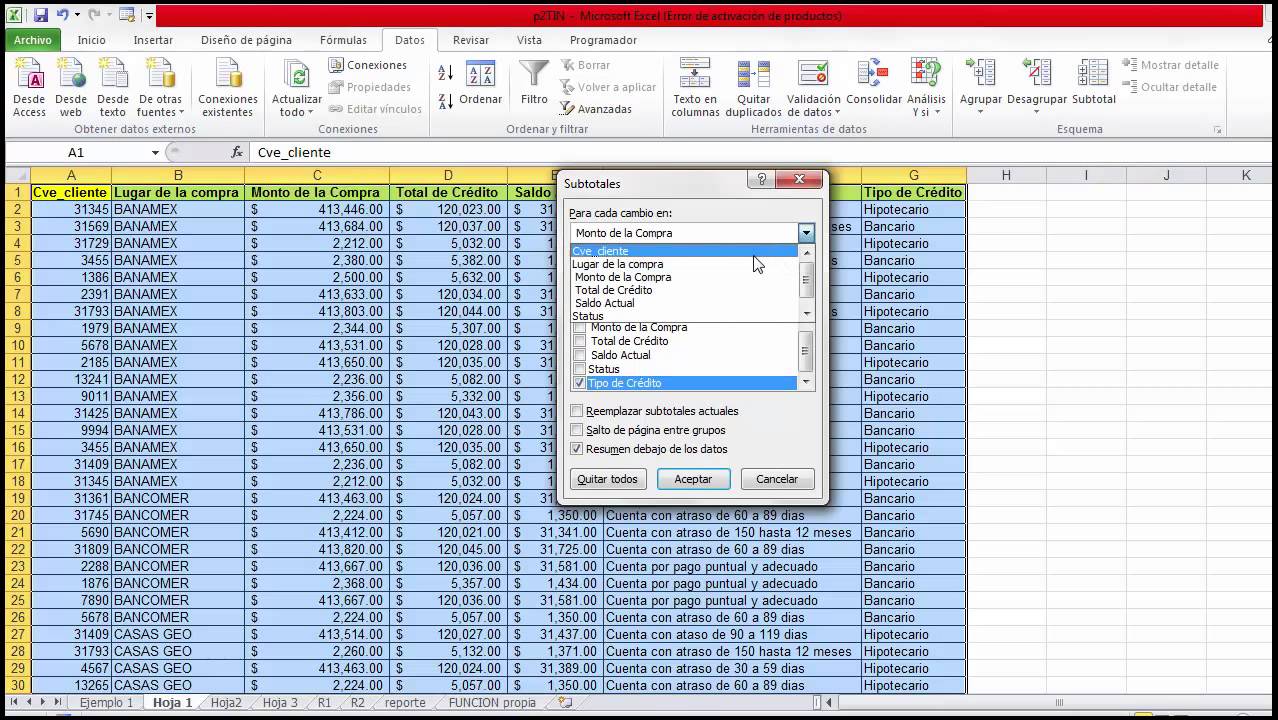The image size is (1278, 720).
Task: Click the Desde texto icon
Action: click(x=113, y=88)
